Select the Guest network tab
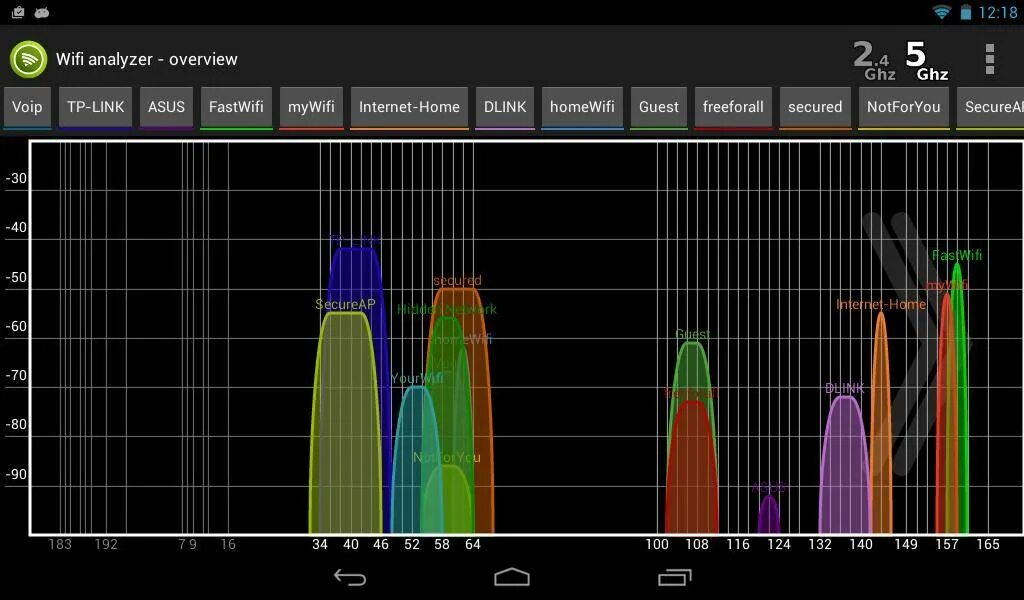This screenshot has width=1024, height=600. tap(659, 106)
